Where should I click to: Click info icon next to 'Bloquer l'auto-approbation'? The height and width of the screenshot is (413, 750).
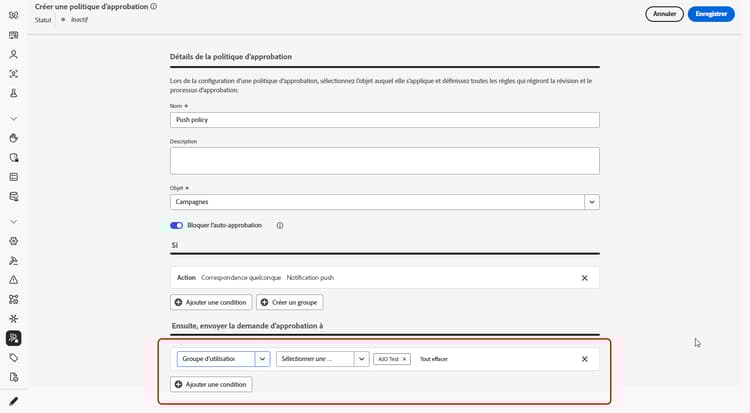[x=280, y=225]
